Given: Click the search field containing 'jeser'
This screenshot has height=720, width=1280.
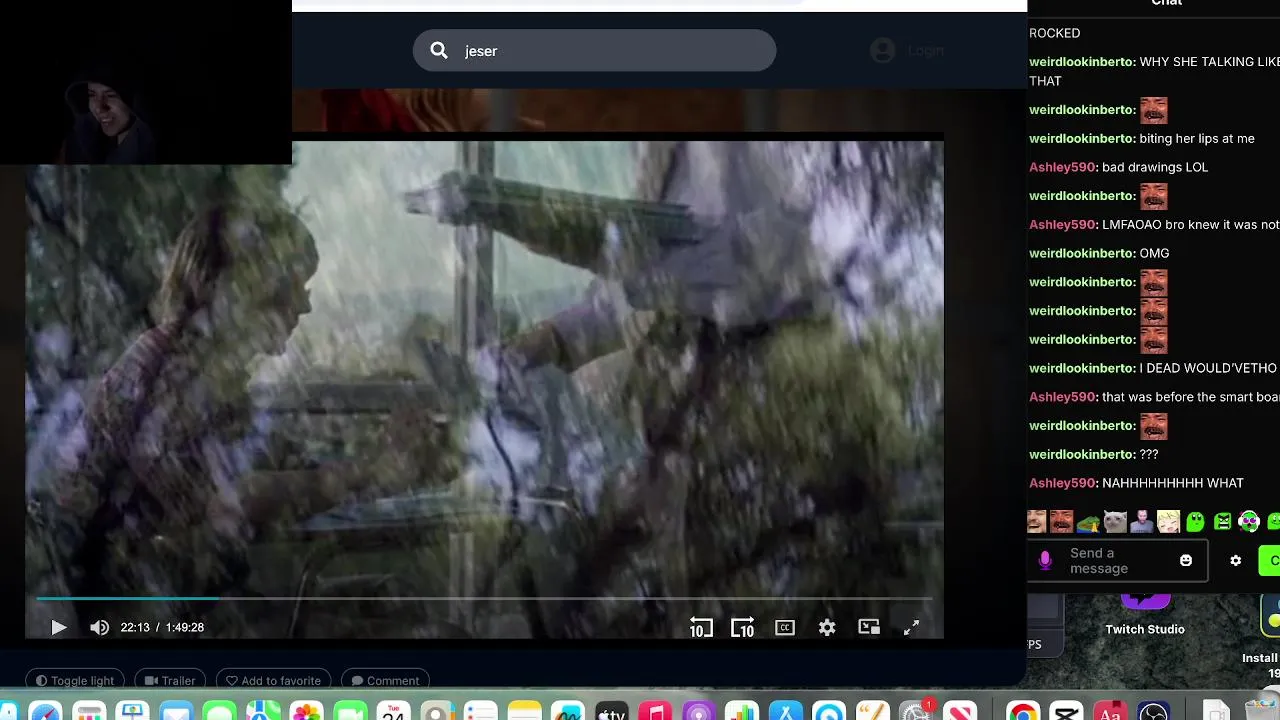Looking at the screenshot, I should (594, 50).
